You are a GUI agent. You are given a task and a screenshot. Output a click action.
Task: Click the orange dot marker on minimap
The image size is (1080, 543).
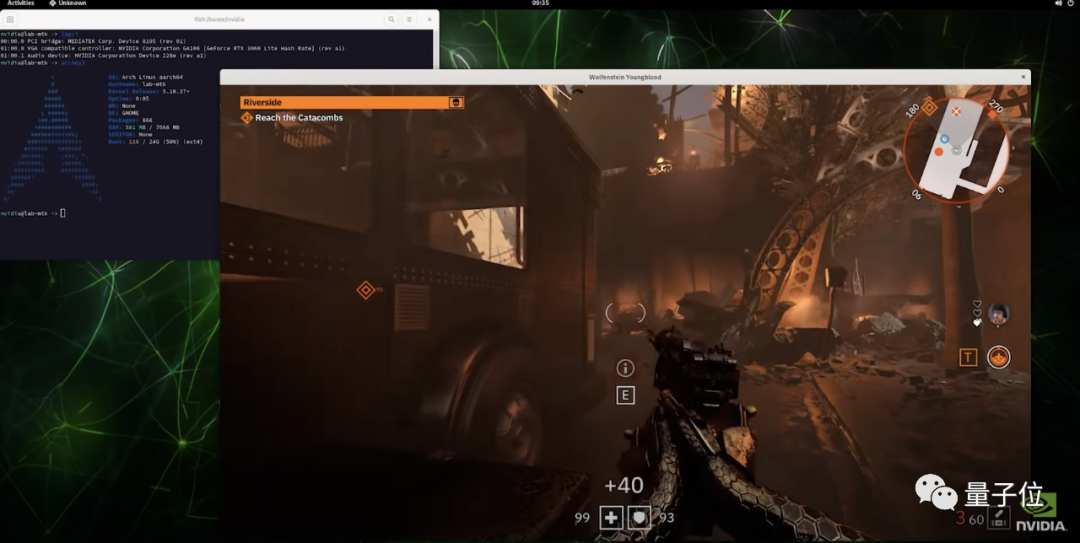[938, 152]
